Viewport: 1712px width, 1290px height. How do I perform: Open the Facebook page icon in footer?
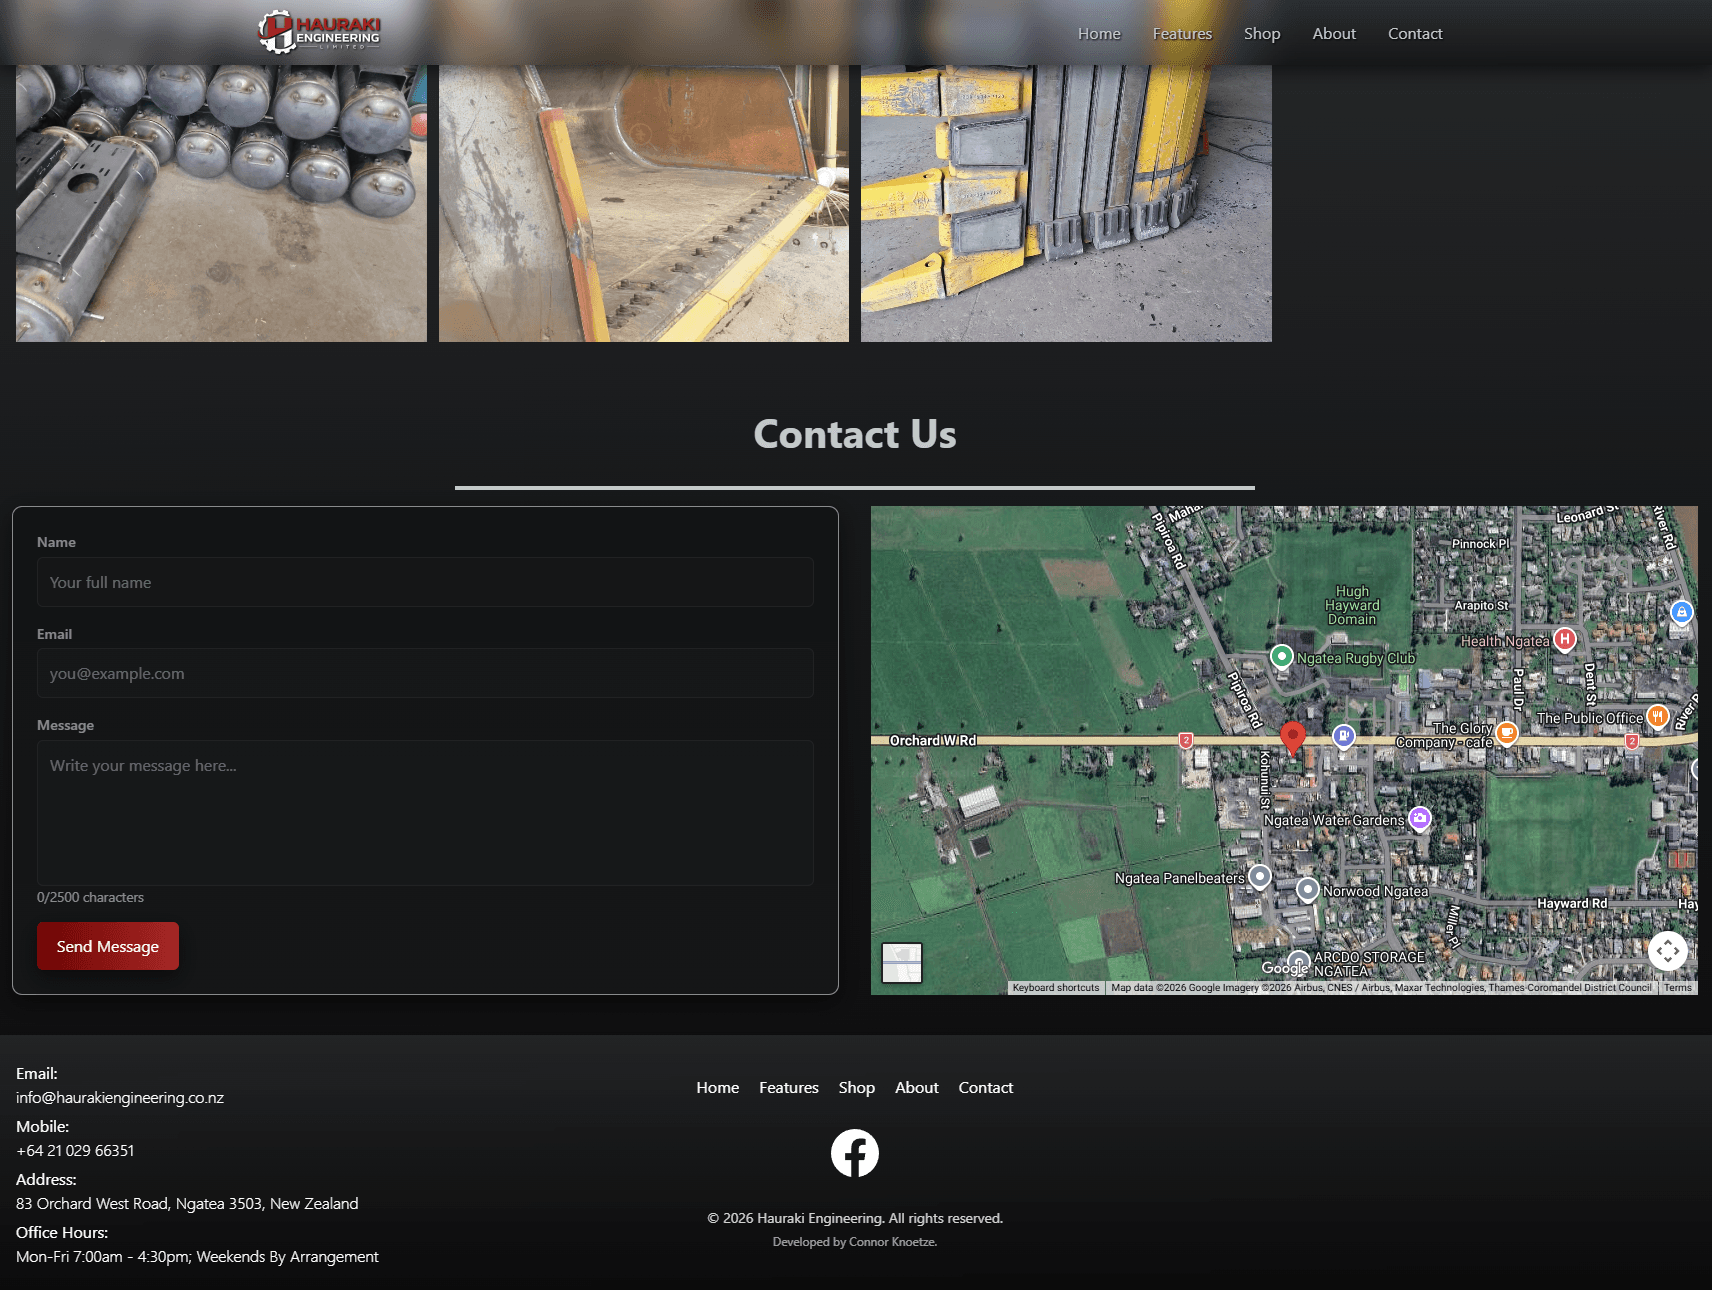pyautogui.click(x=855, y=1153)
